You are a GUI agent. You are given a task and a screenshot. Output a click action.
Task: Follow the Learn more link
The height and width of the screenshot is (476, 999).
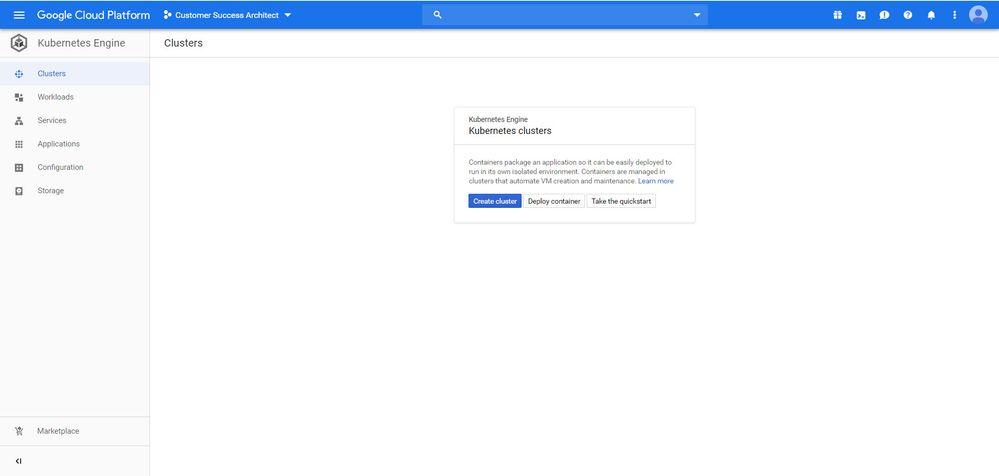click(x=656, y=181)
